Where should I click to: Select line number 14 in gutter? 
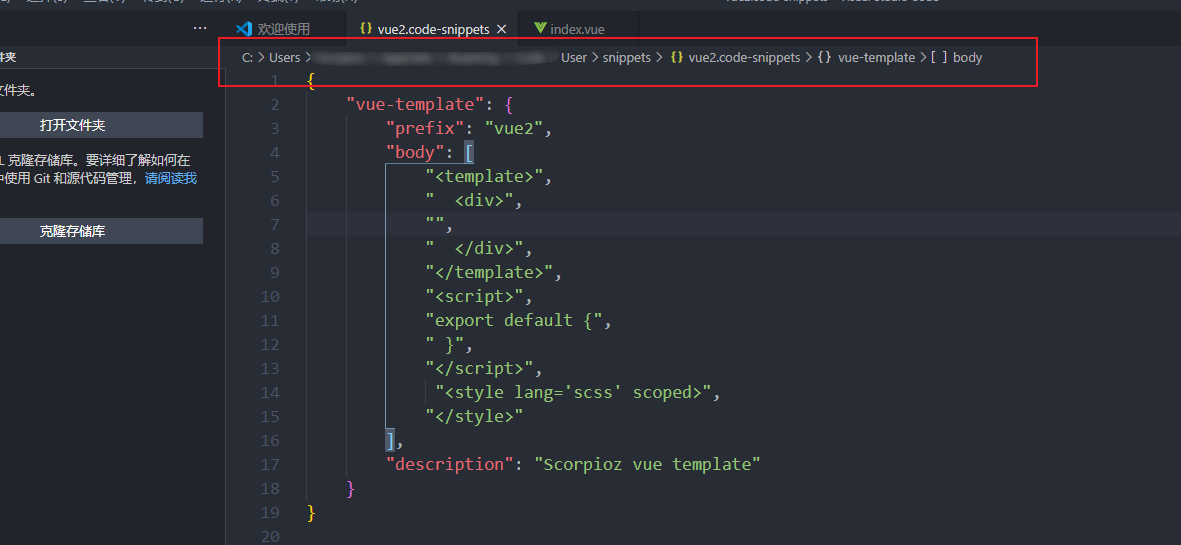pyautogui.click(x=270, y=392)
